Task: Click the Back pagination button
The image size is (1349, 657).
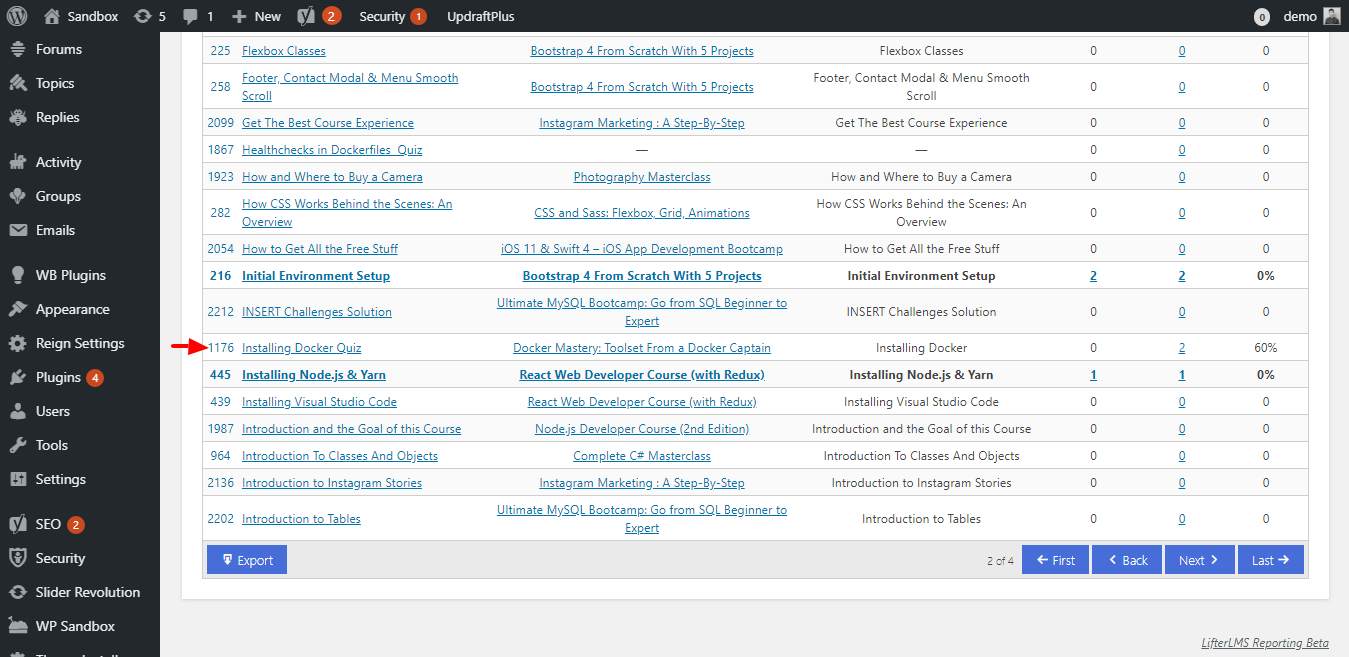Action: (1127, 560)
